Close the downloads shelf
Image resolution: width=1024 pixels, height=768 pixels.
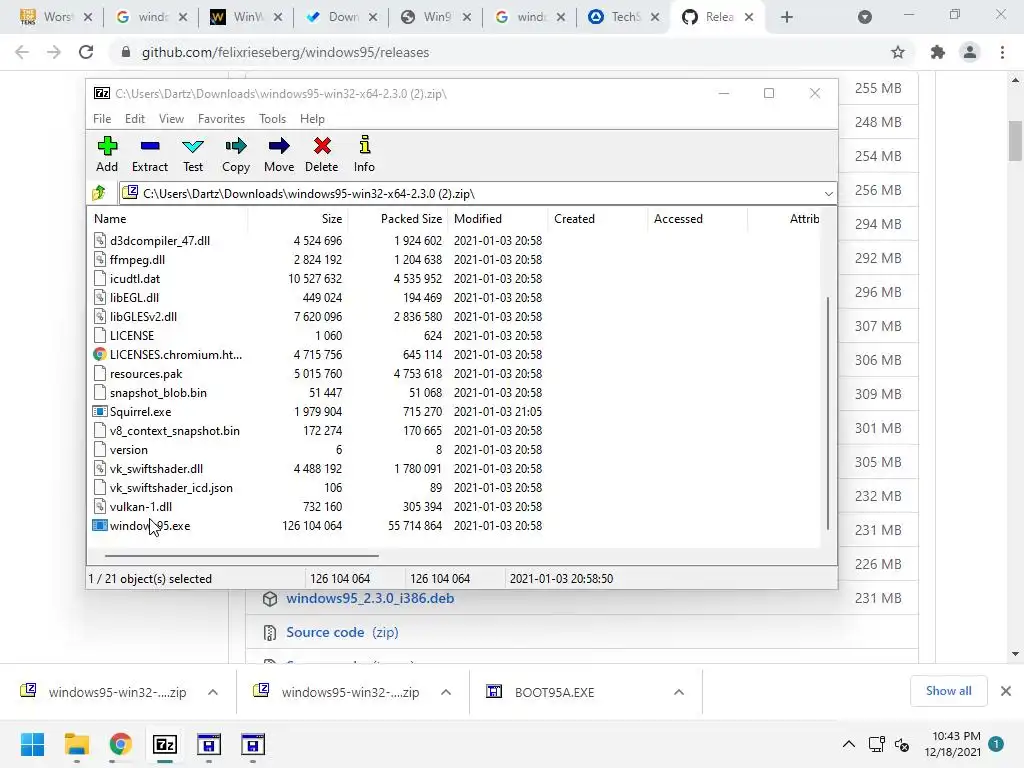[1006, 691]
